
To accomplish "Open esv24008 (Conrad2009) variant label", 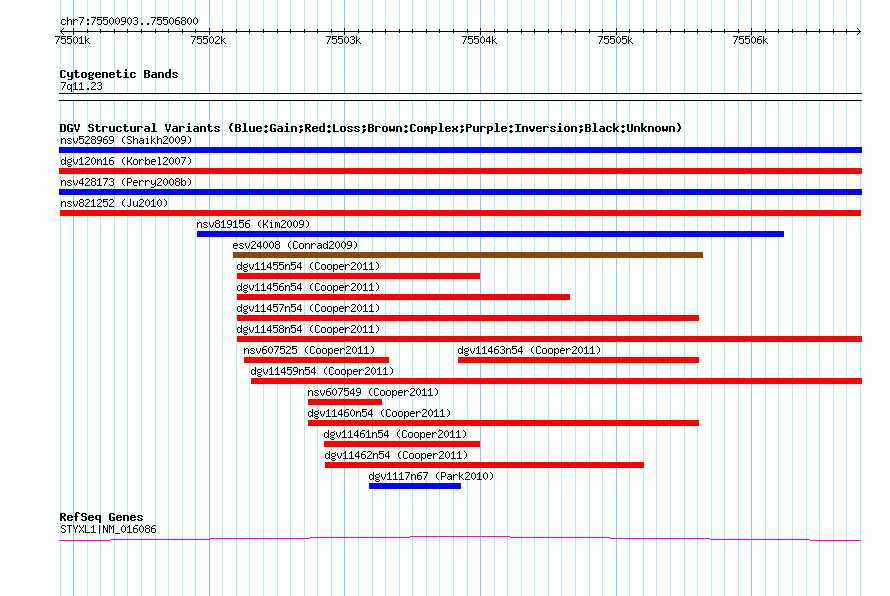I will (x=295, y=245).
